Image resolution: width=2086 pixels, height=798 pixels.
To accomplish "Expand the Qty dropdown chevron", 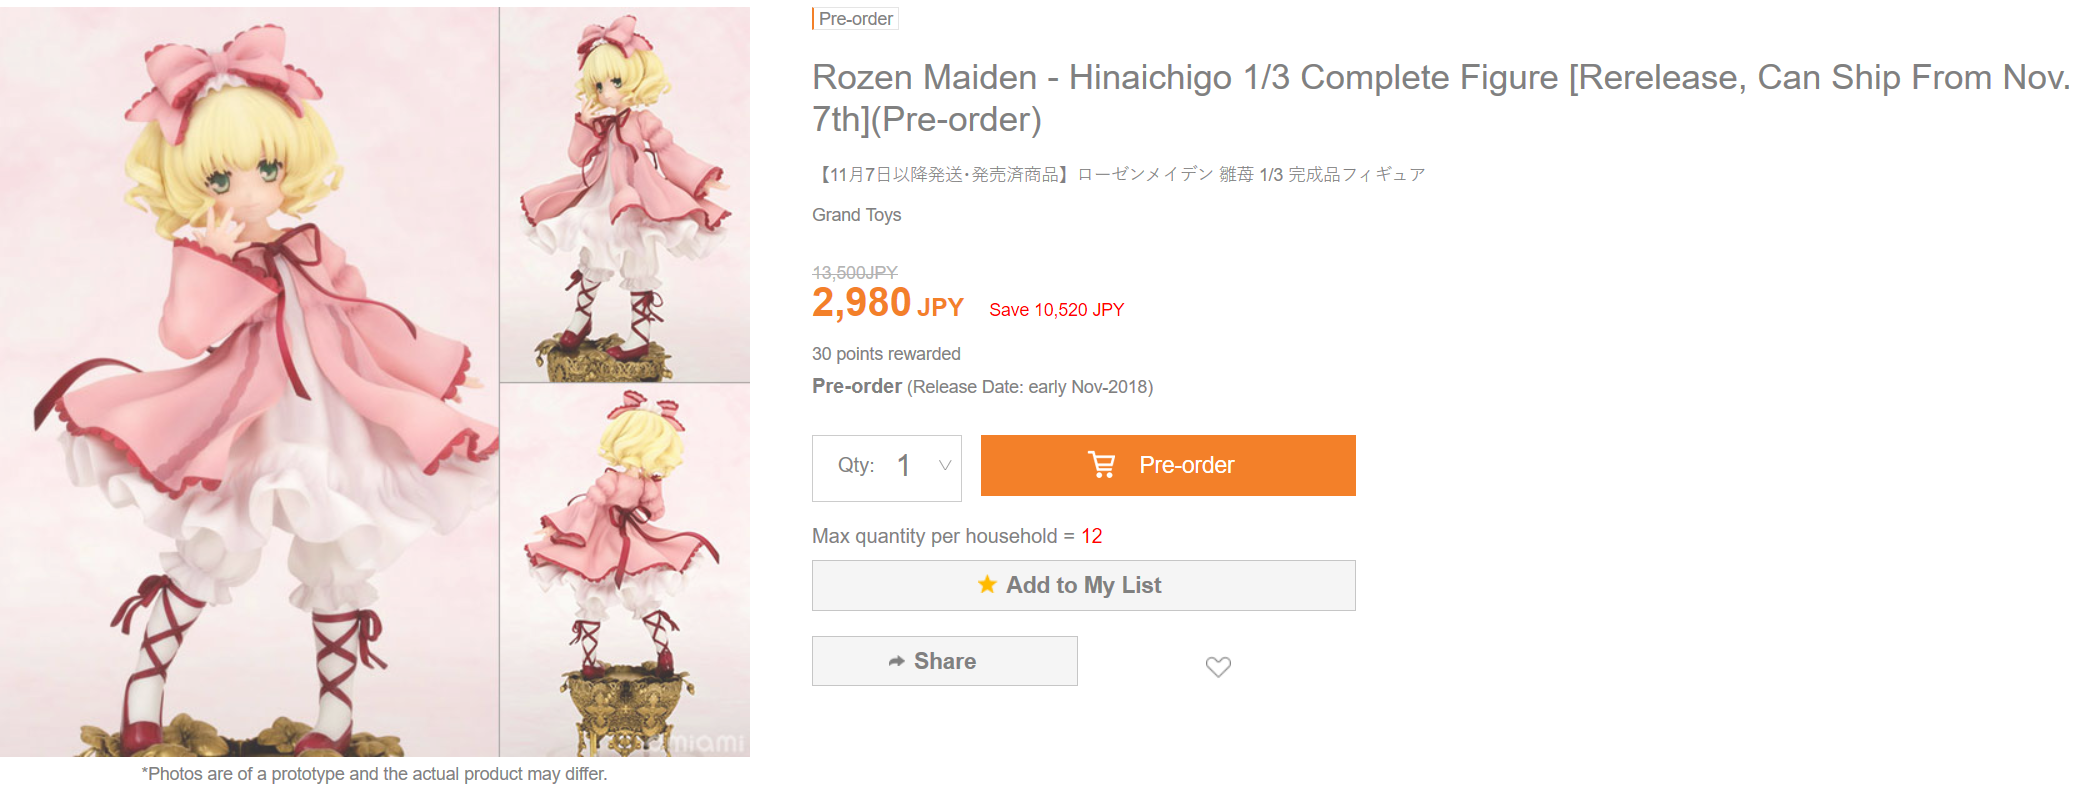I will (x=944, y=465).
